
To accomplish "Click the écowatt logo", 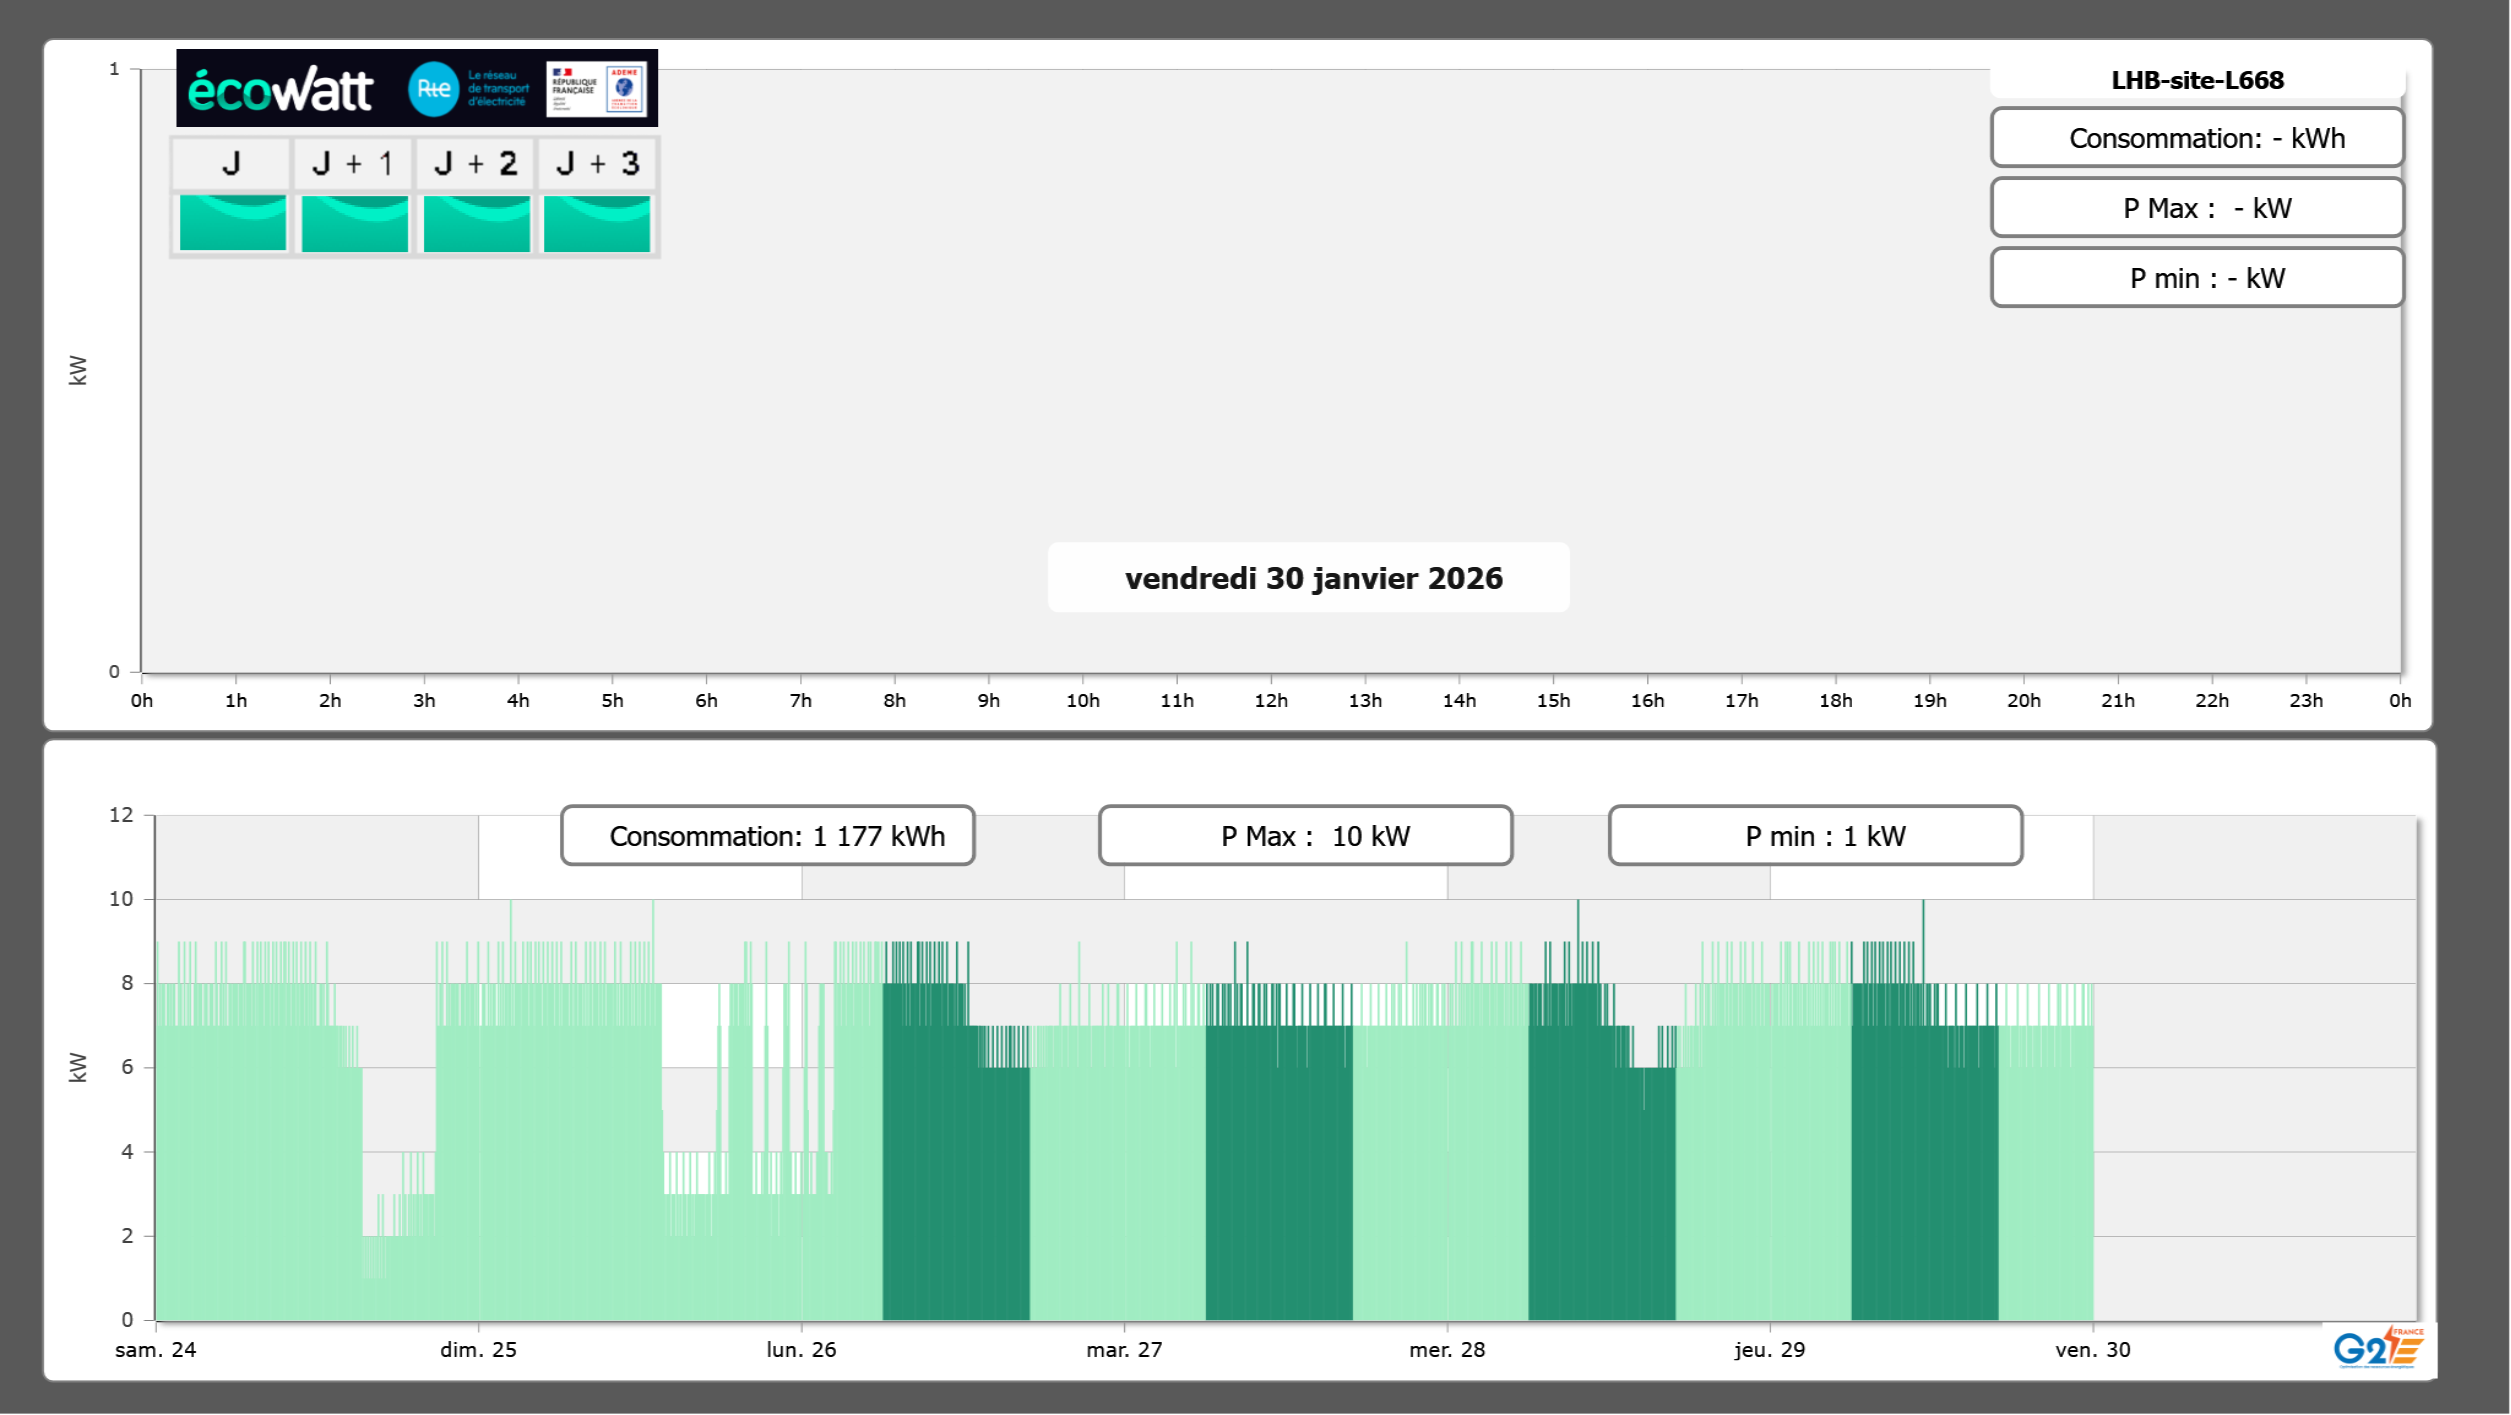I will tap(281, 90).
